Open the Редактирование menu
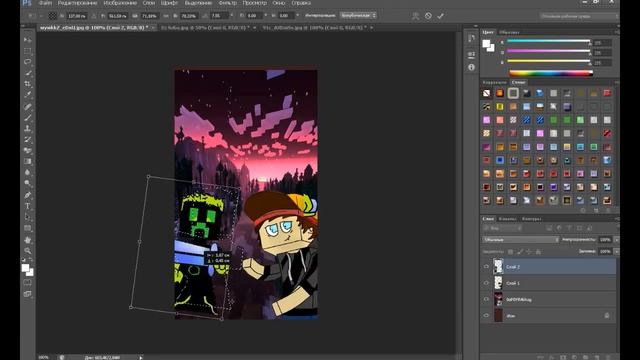Screen dimensions: 640x360 78,3
